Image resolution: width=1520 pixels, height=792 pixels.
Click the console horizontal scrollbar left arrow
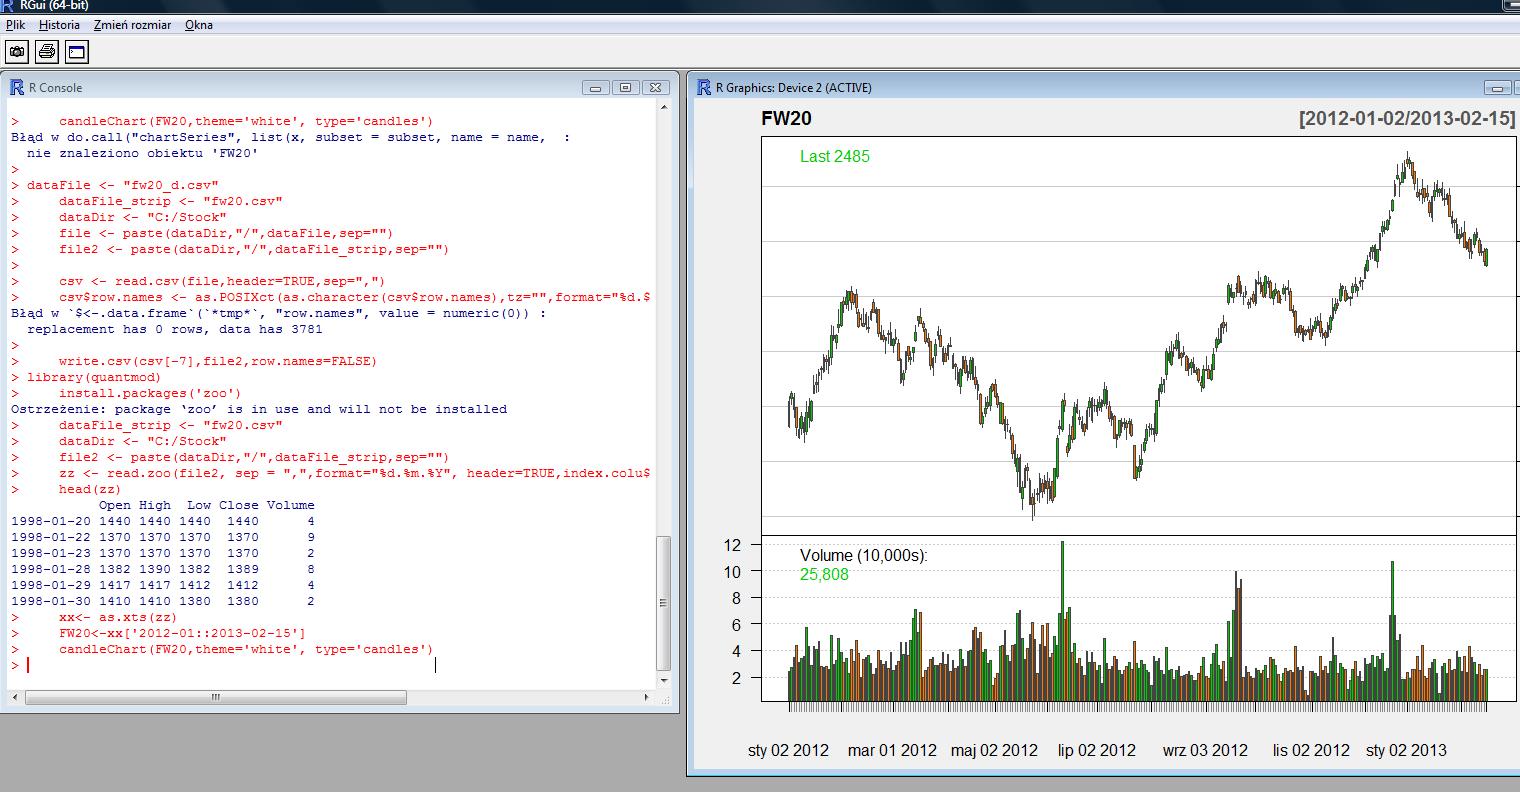click(14, 697)
